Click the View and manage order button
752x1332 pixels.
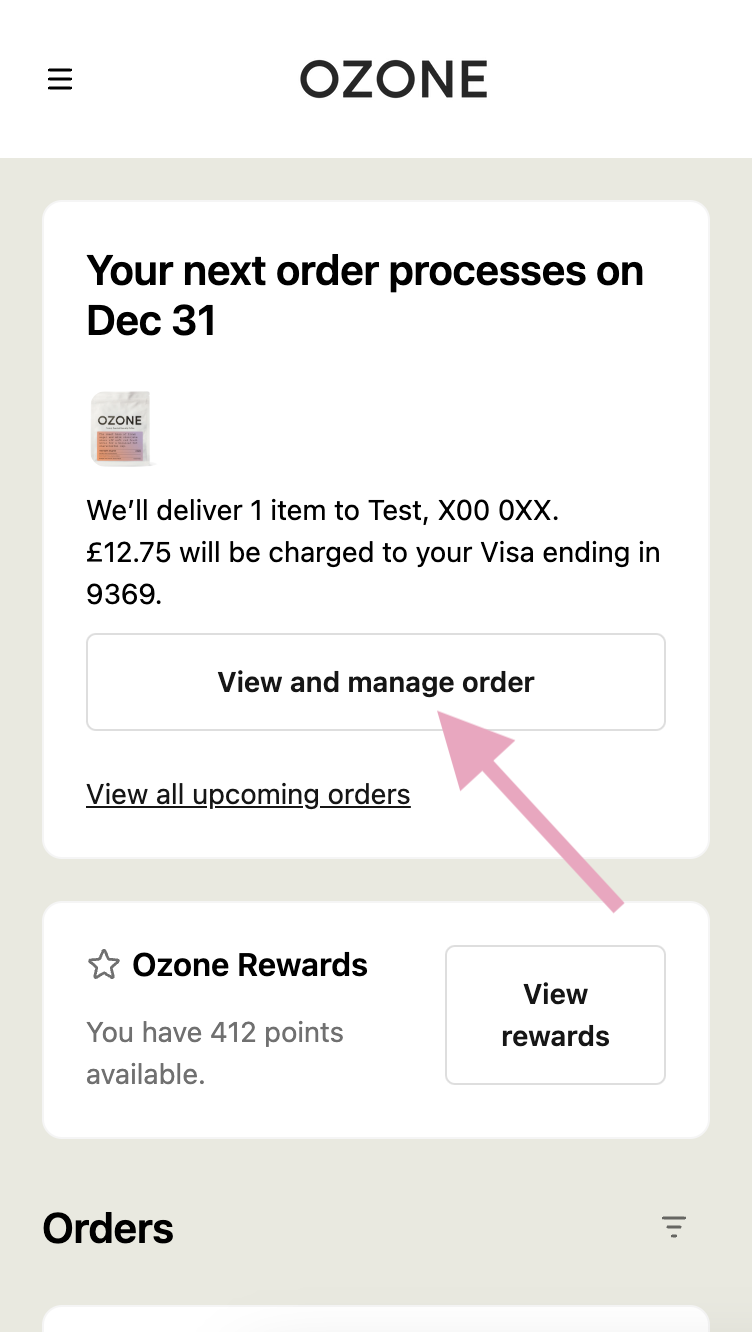pos(376,682)
